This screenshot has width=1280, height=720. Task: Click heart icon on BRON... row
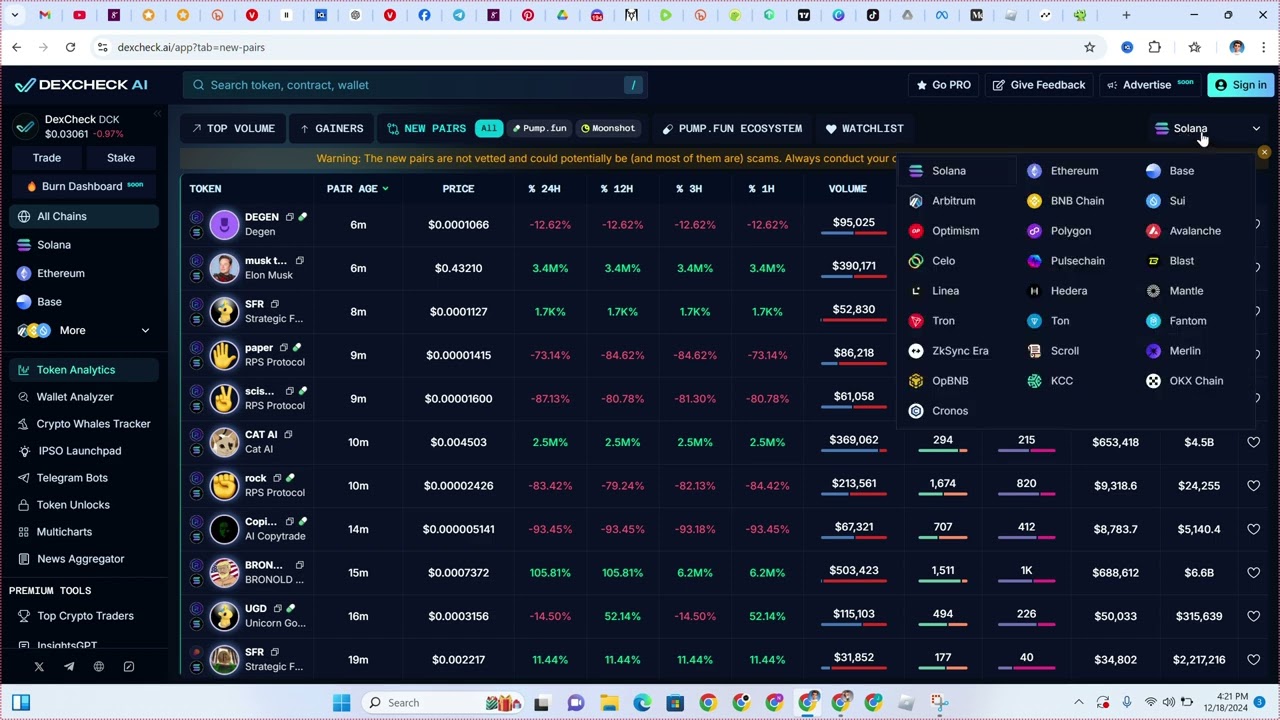pos(1253,572)
